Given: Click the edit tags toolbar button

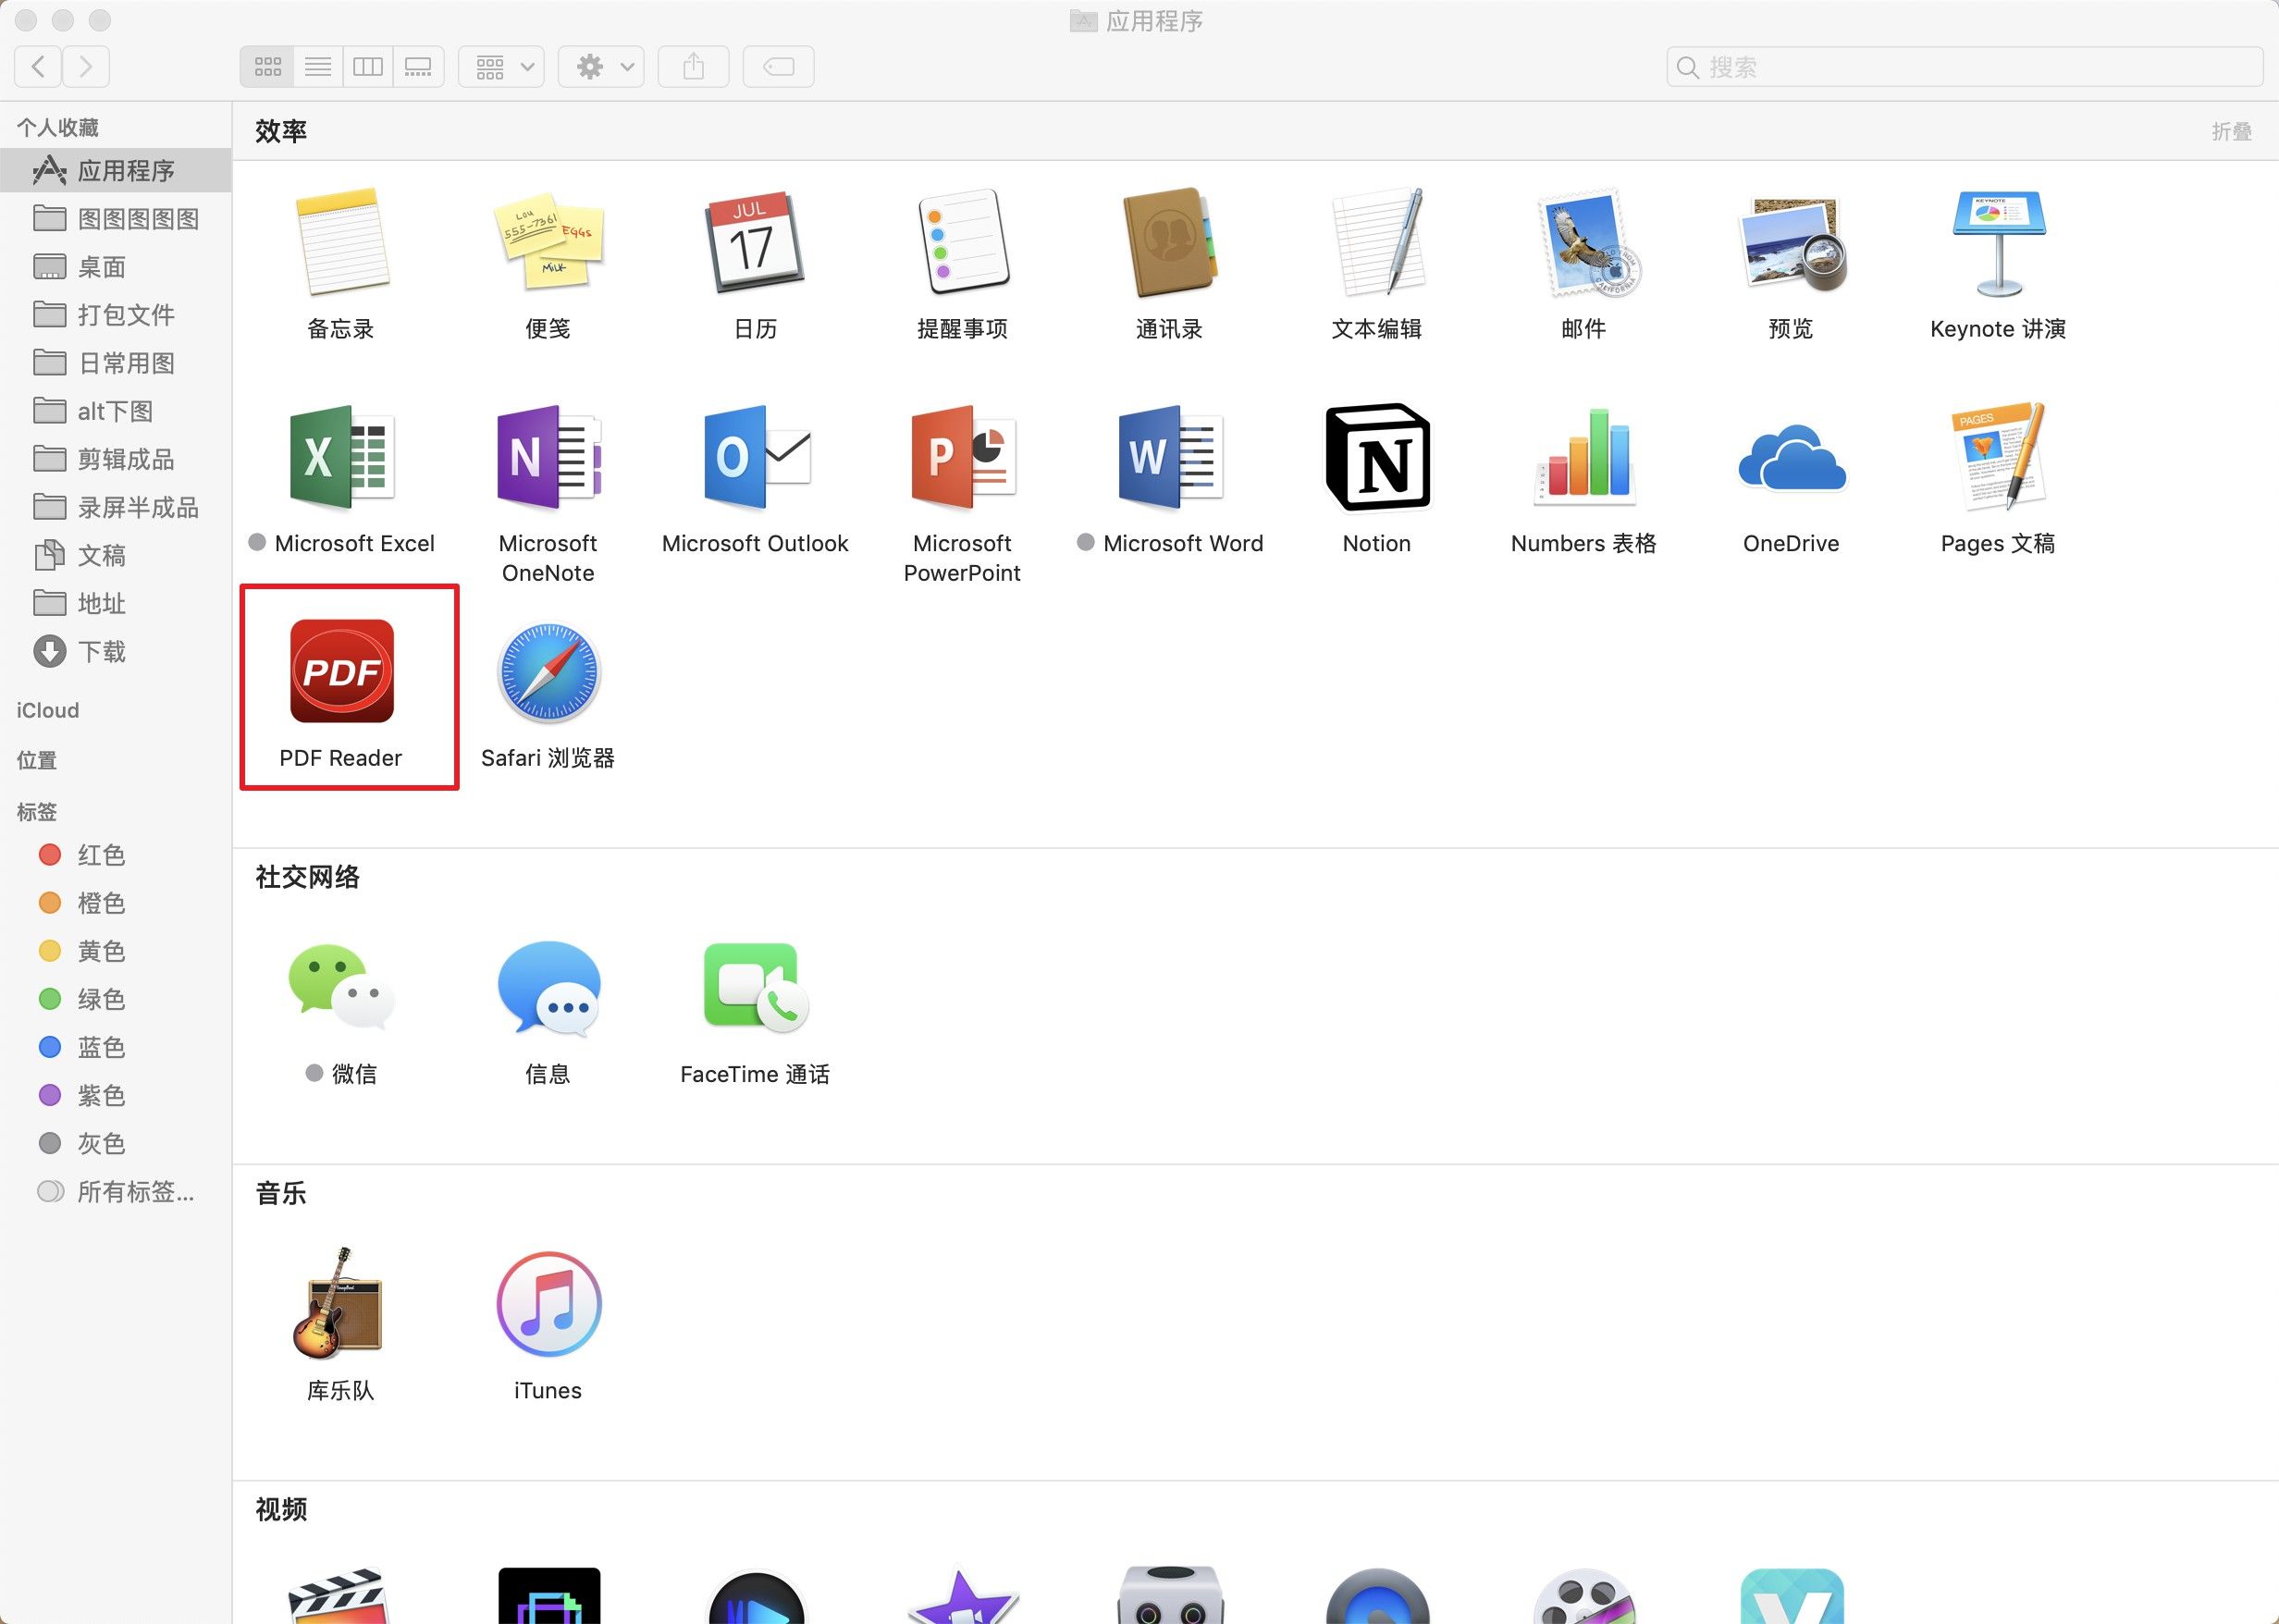Looking at the screenshot, I should point(778,67).
